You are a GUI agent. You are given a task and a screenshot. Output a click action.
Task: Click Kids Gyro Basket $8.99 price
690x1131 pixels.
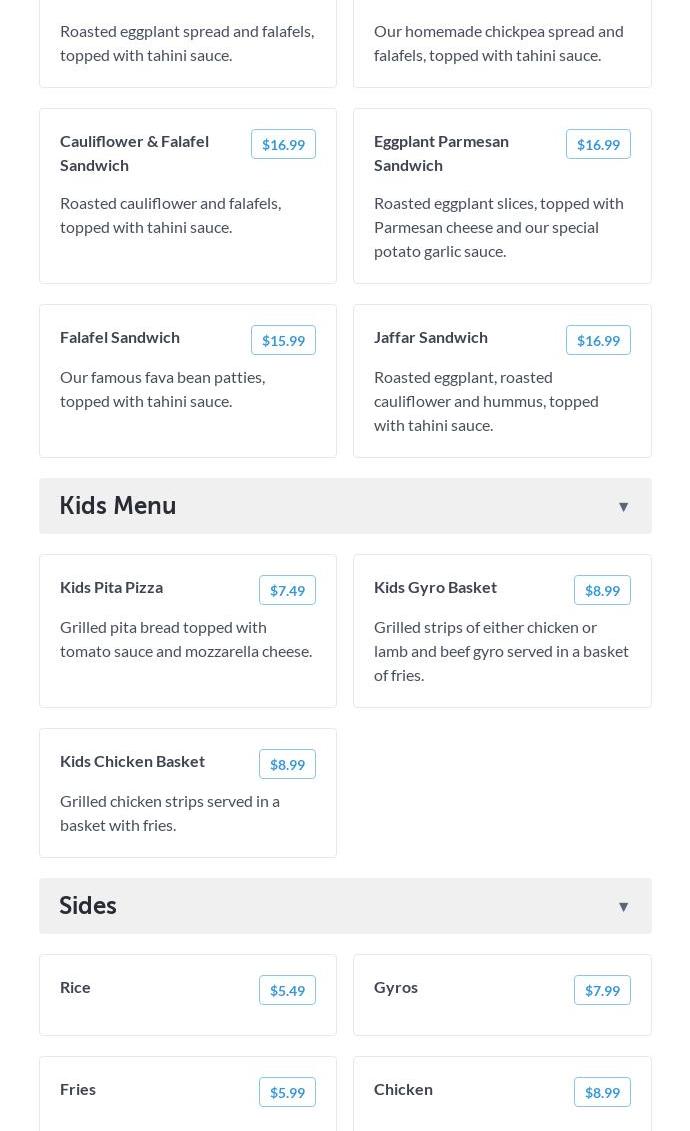602,591
